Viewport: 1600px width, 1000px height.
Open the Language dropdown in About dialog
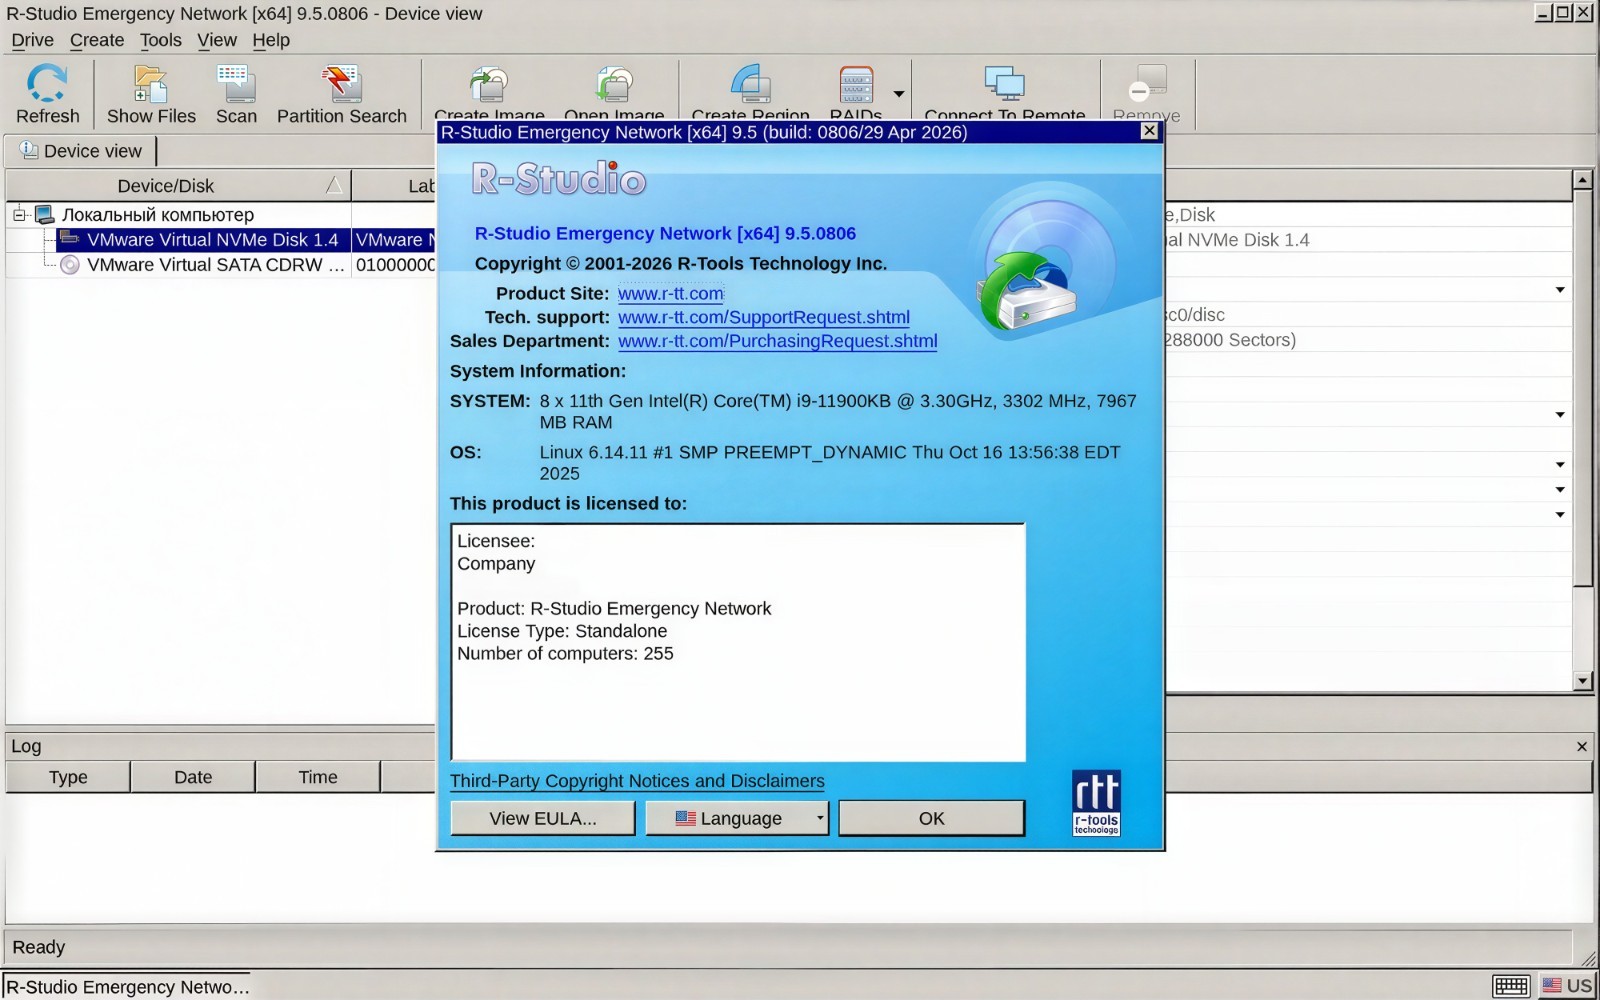tap(737, 818)
